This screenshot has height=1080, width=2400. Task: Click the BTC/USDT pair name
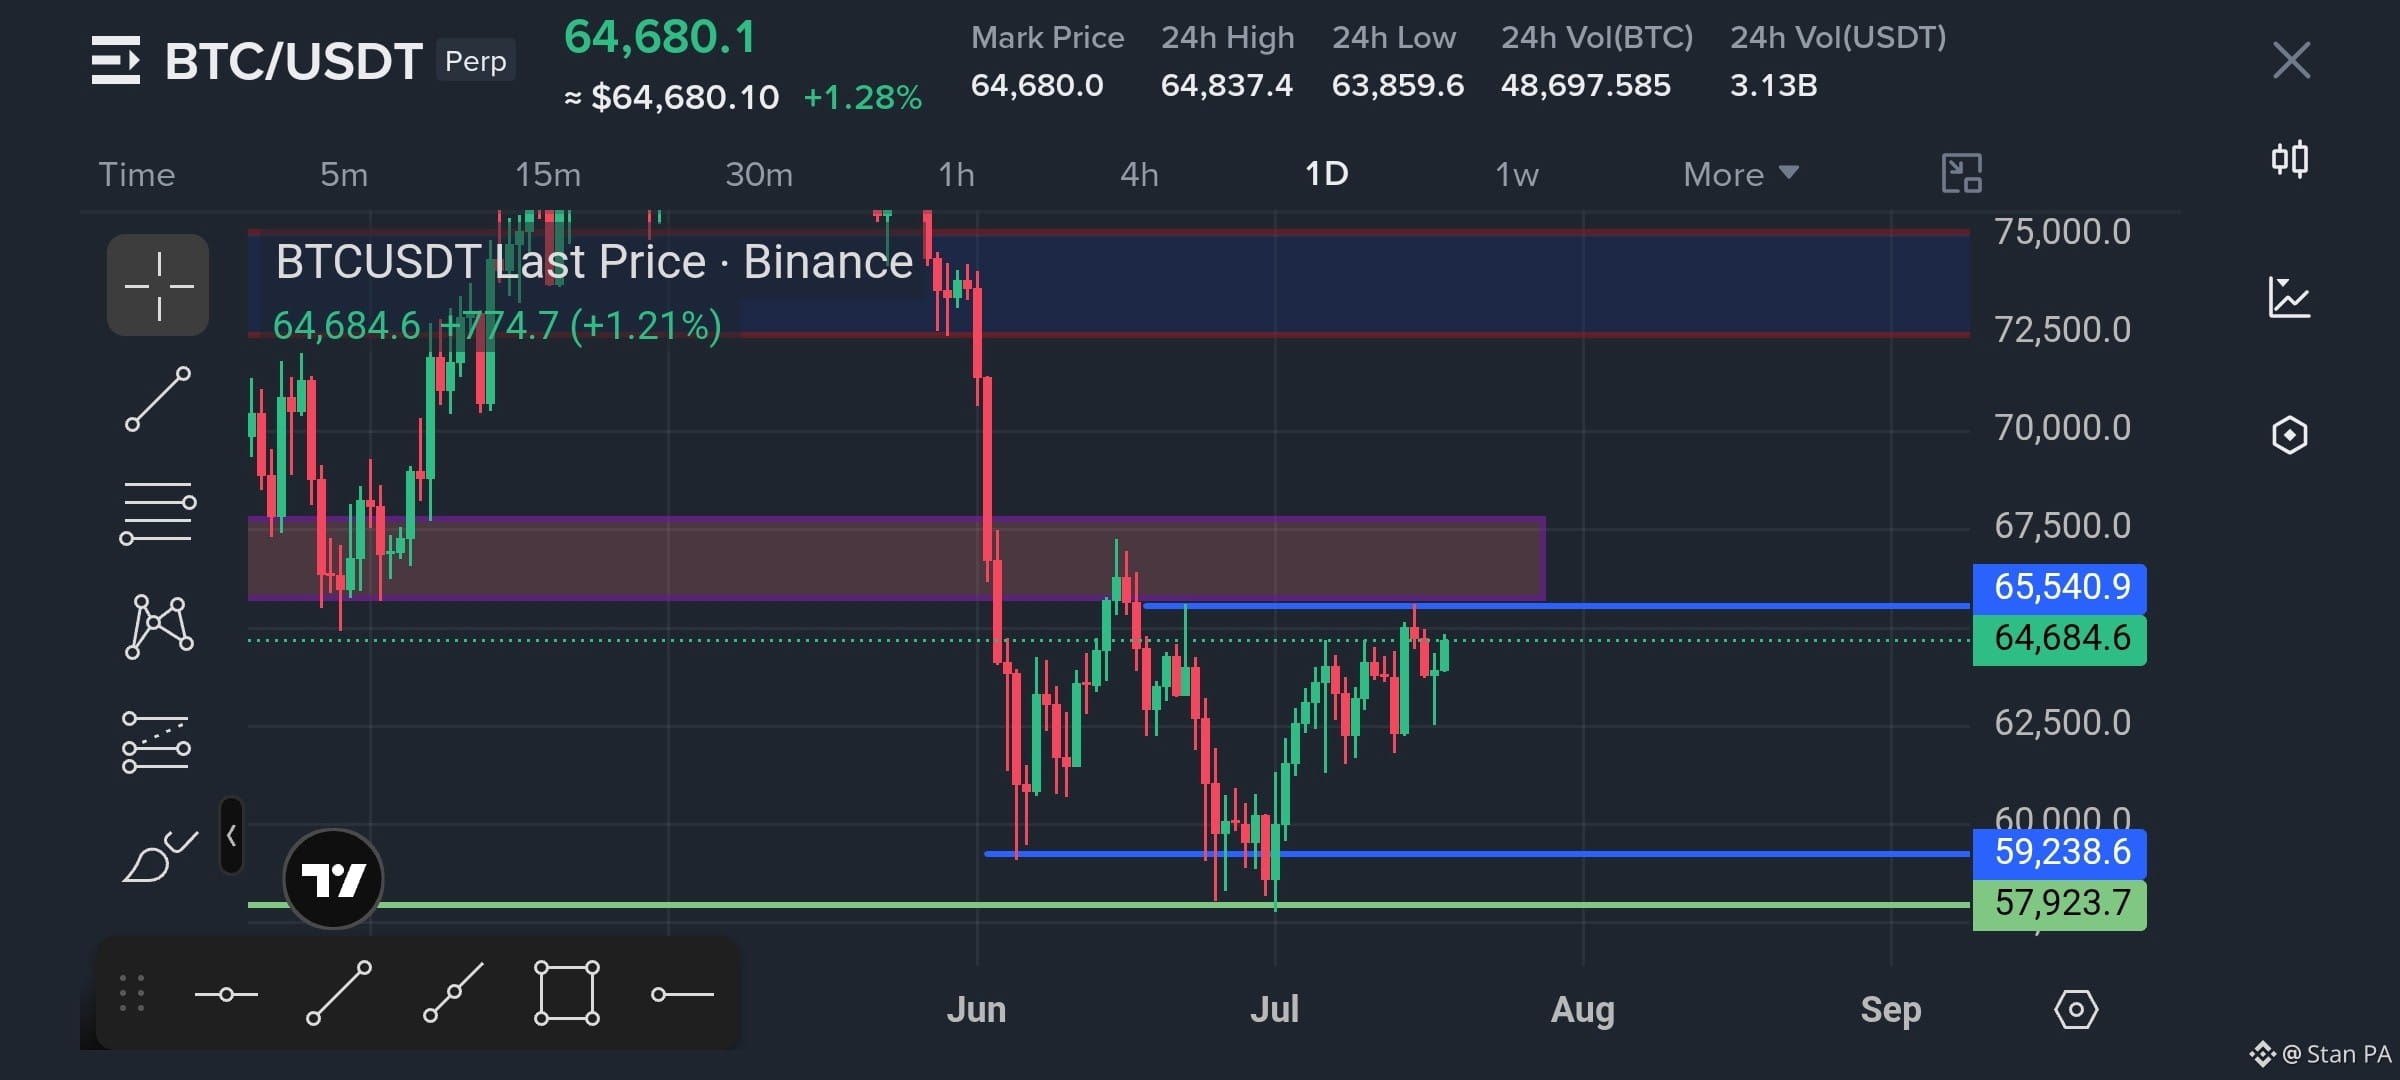[x=294, y=61]
